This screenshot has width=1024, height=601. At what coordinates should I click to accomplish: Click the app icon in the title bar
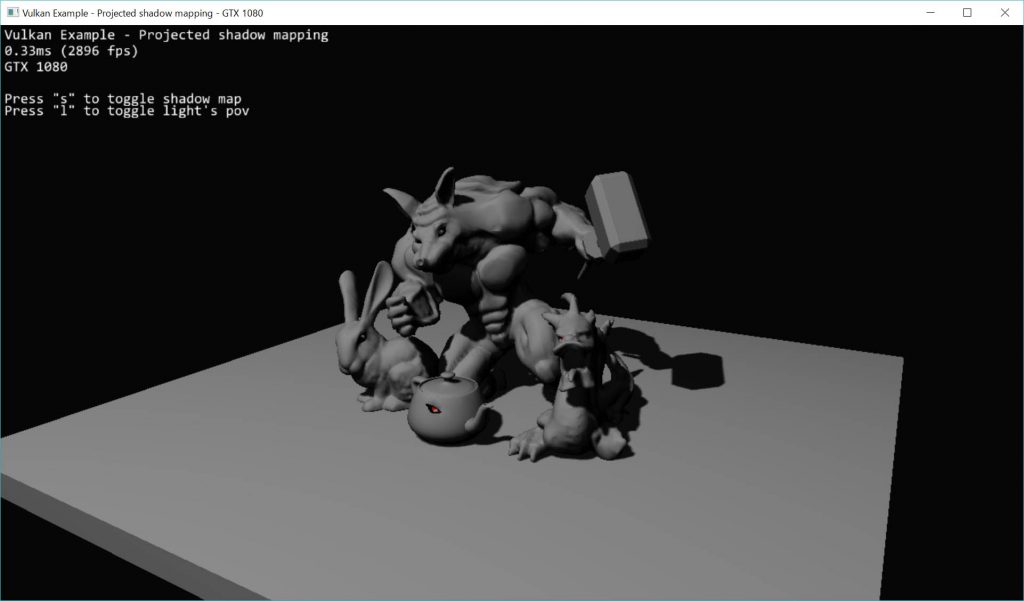[12, 12]
